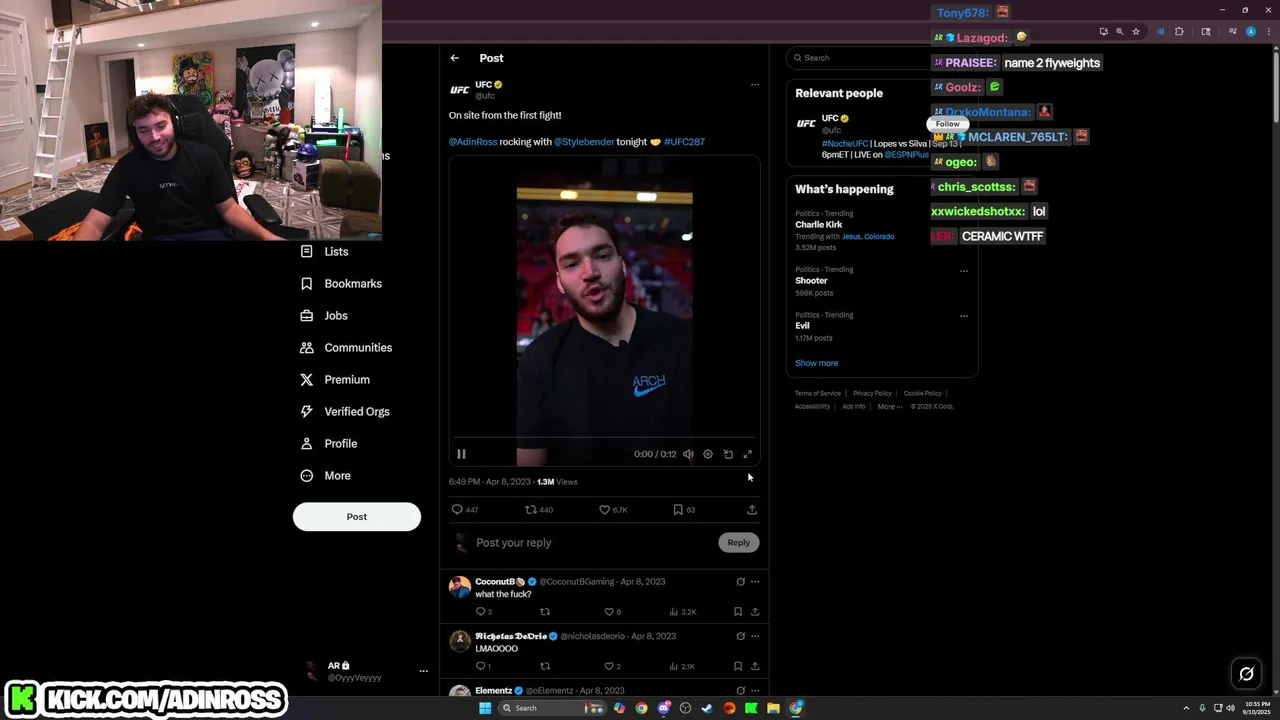1280x720 pixels.
Task: Open Cookie Policy link
Action: click(x=923, y=394)
